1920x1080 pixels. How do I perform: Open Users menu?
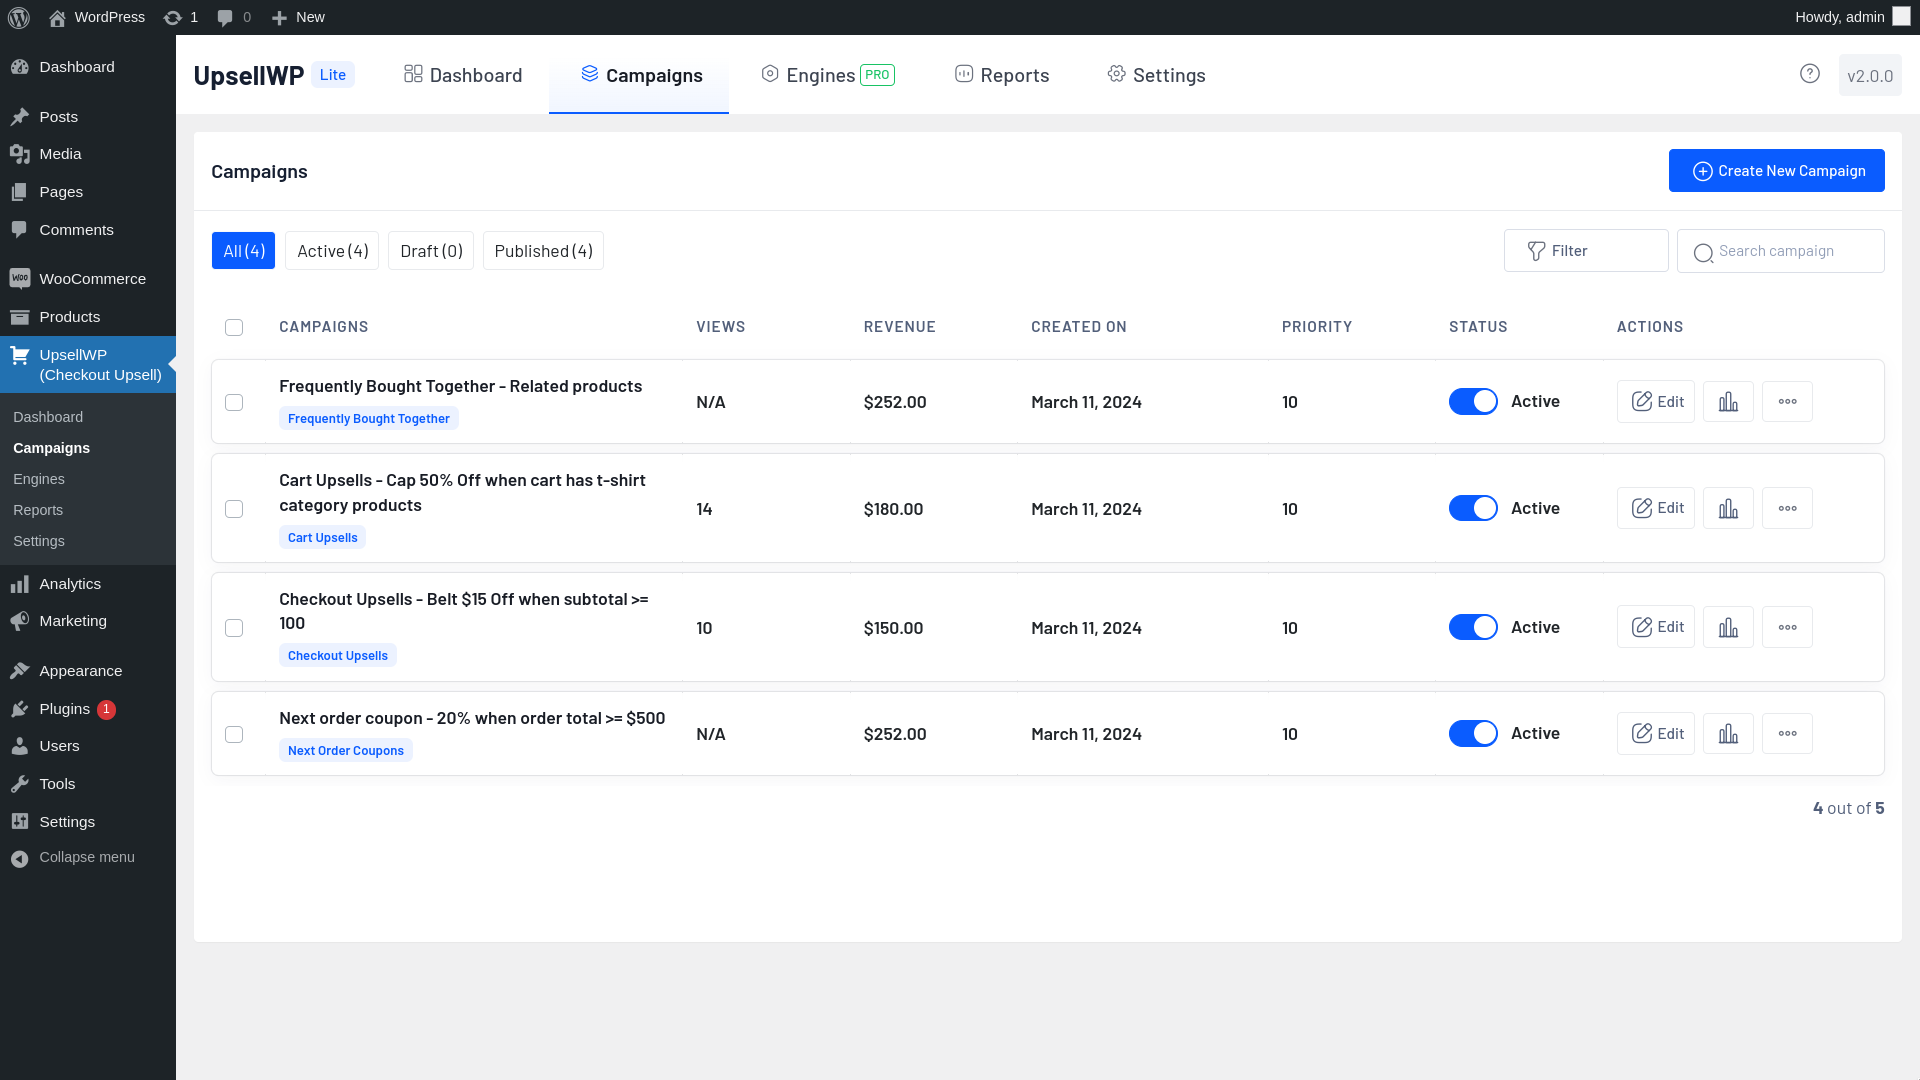(88, 746)
